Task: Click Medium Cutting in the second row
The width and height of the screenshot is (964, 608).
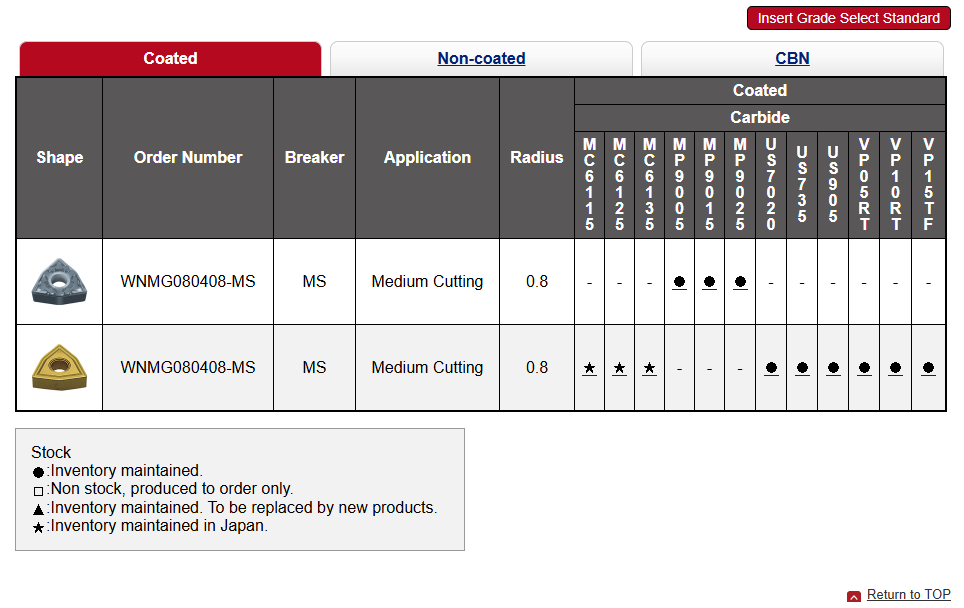Action: 427,368
